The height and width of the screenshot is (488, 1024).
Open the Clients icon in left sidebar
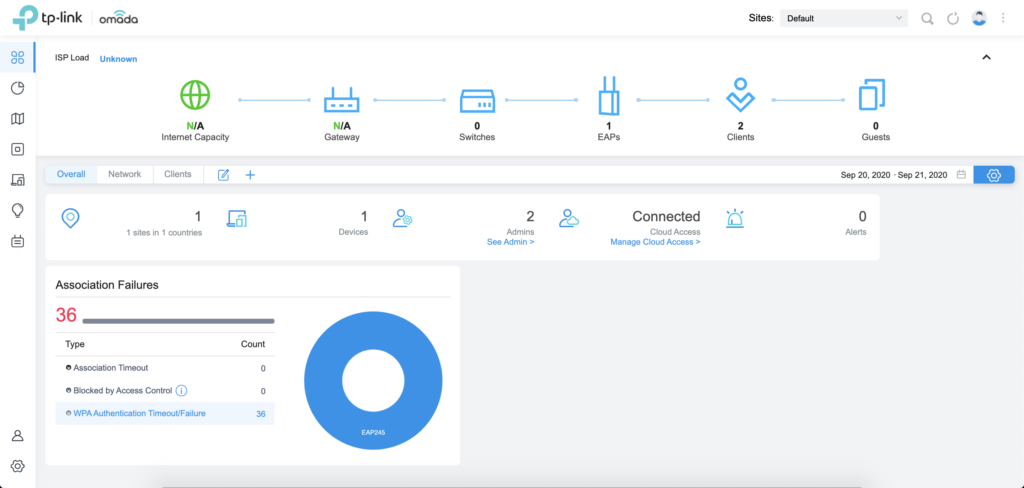pos(17,180)
